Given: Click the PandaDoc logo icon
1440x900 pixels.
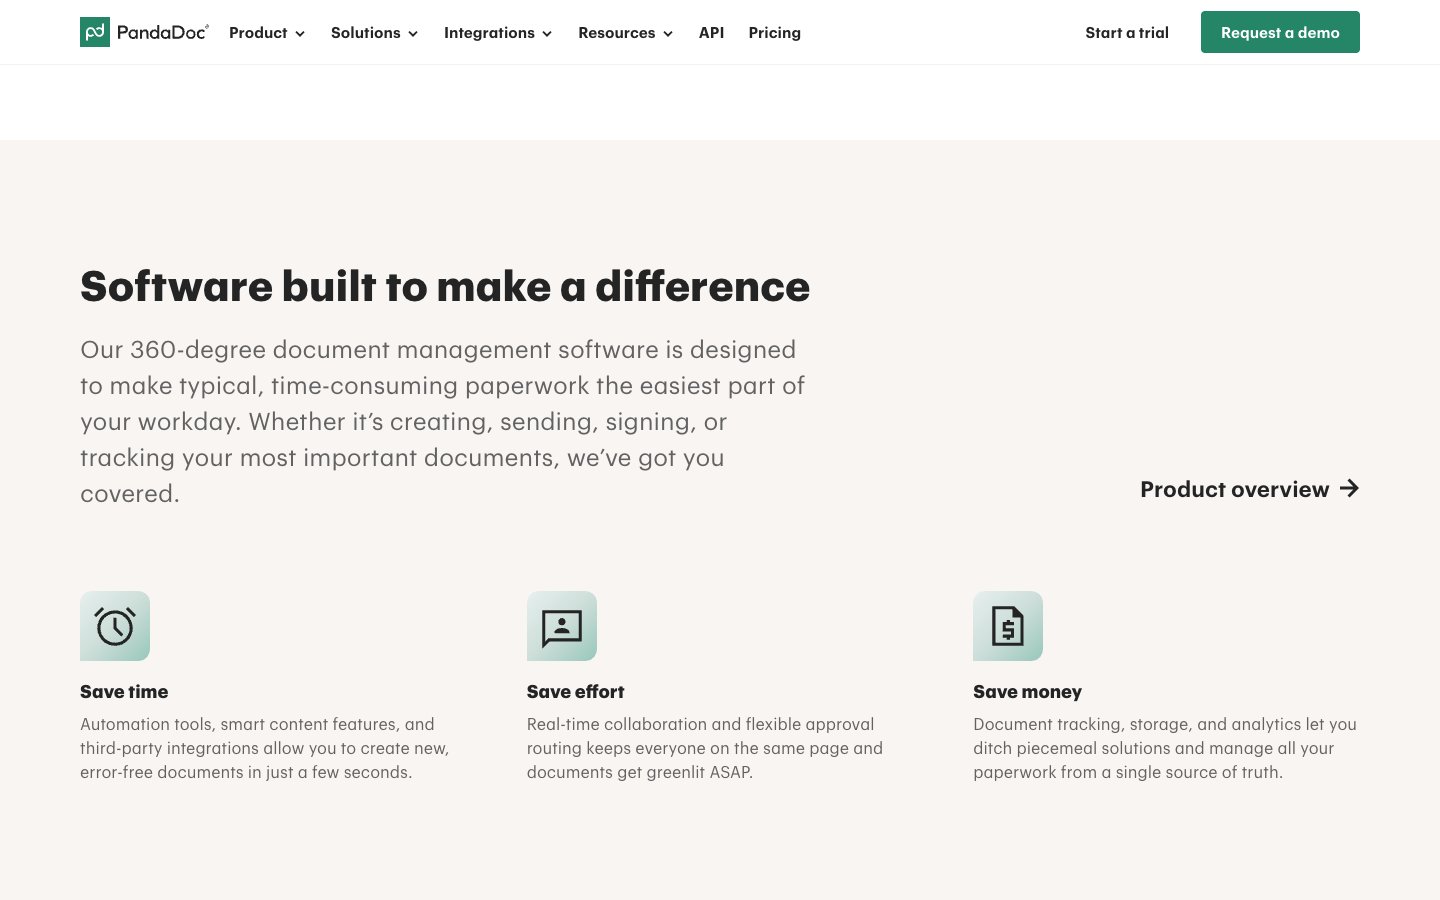Looking at the screenshot, I should click(95, 32).
